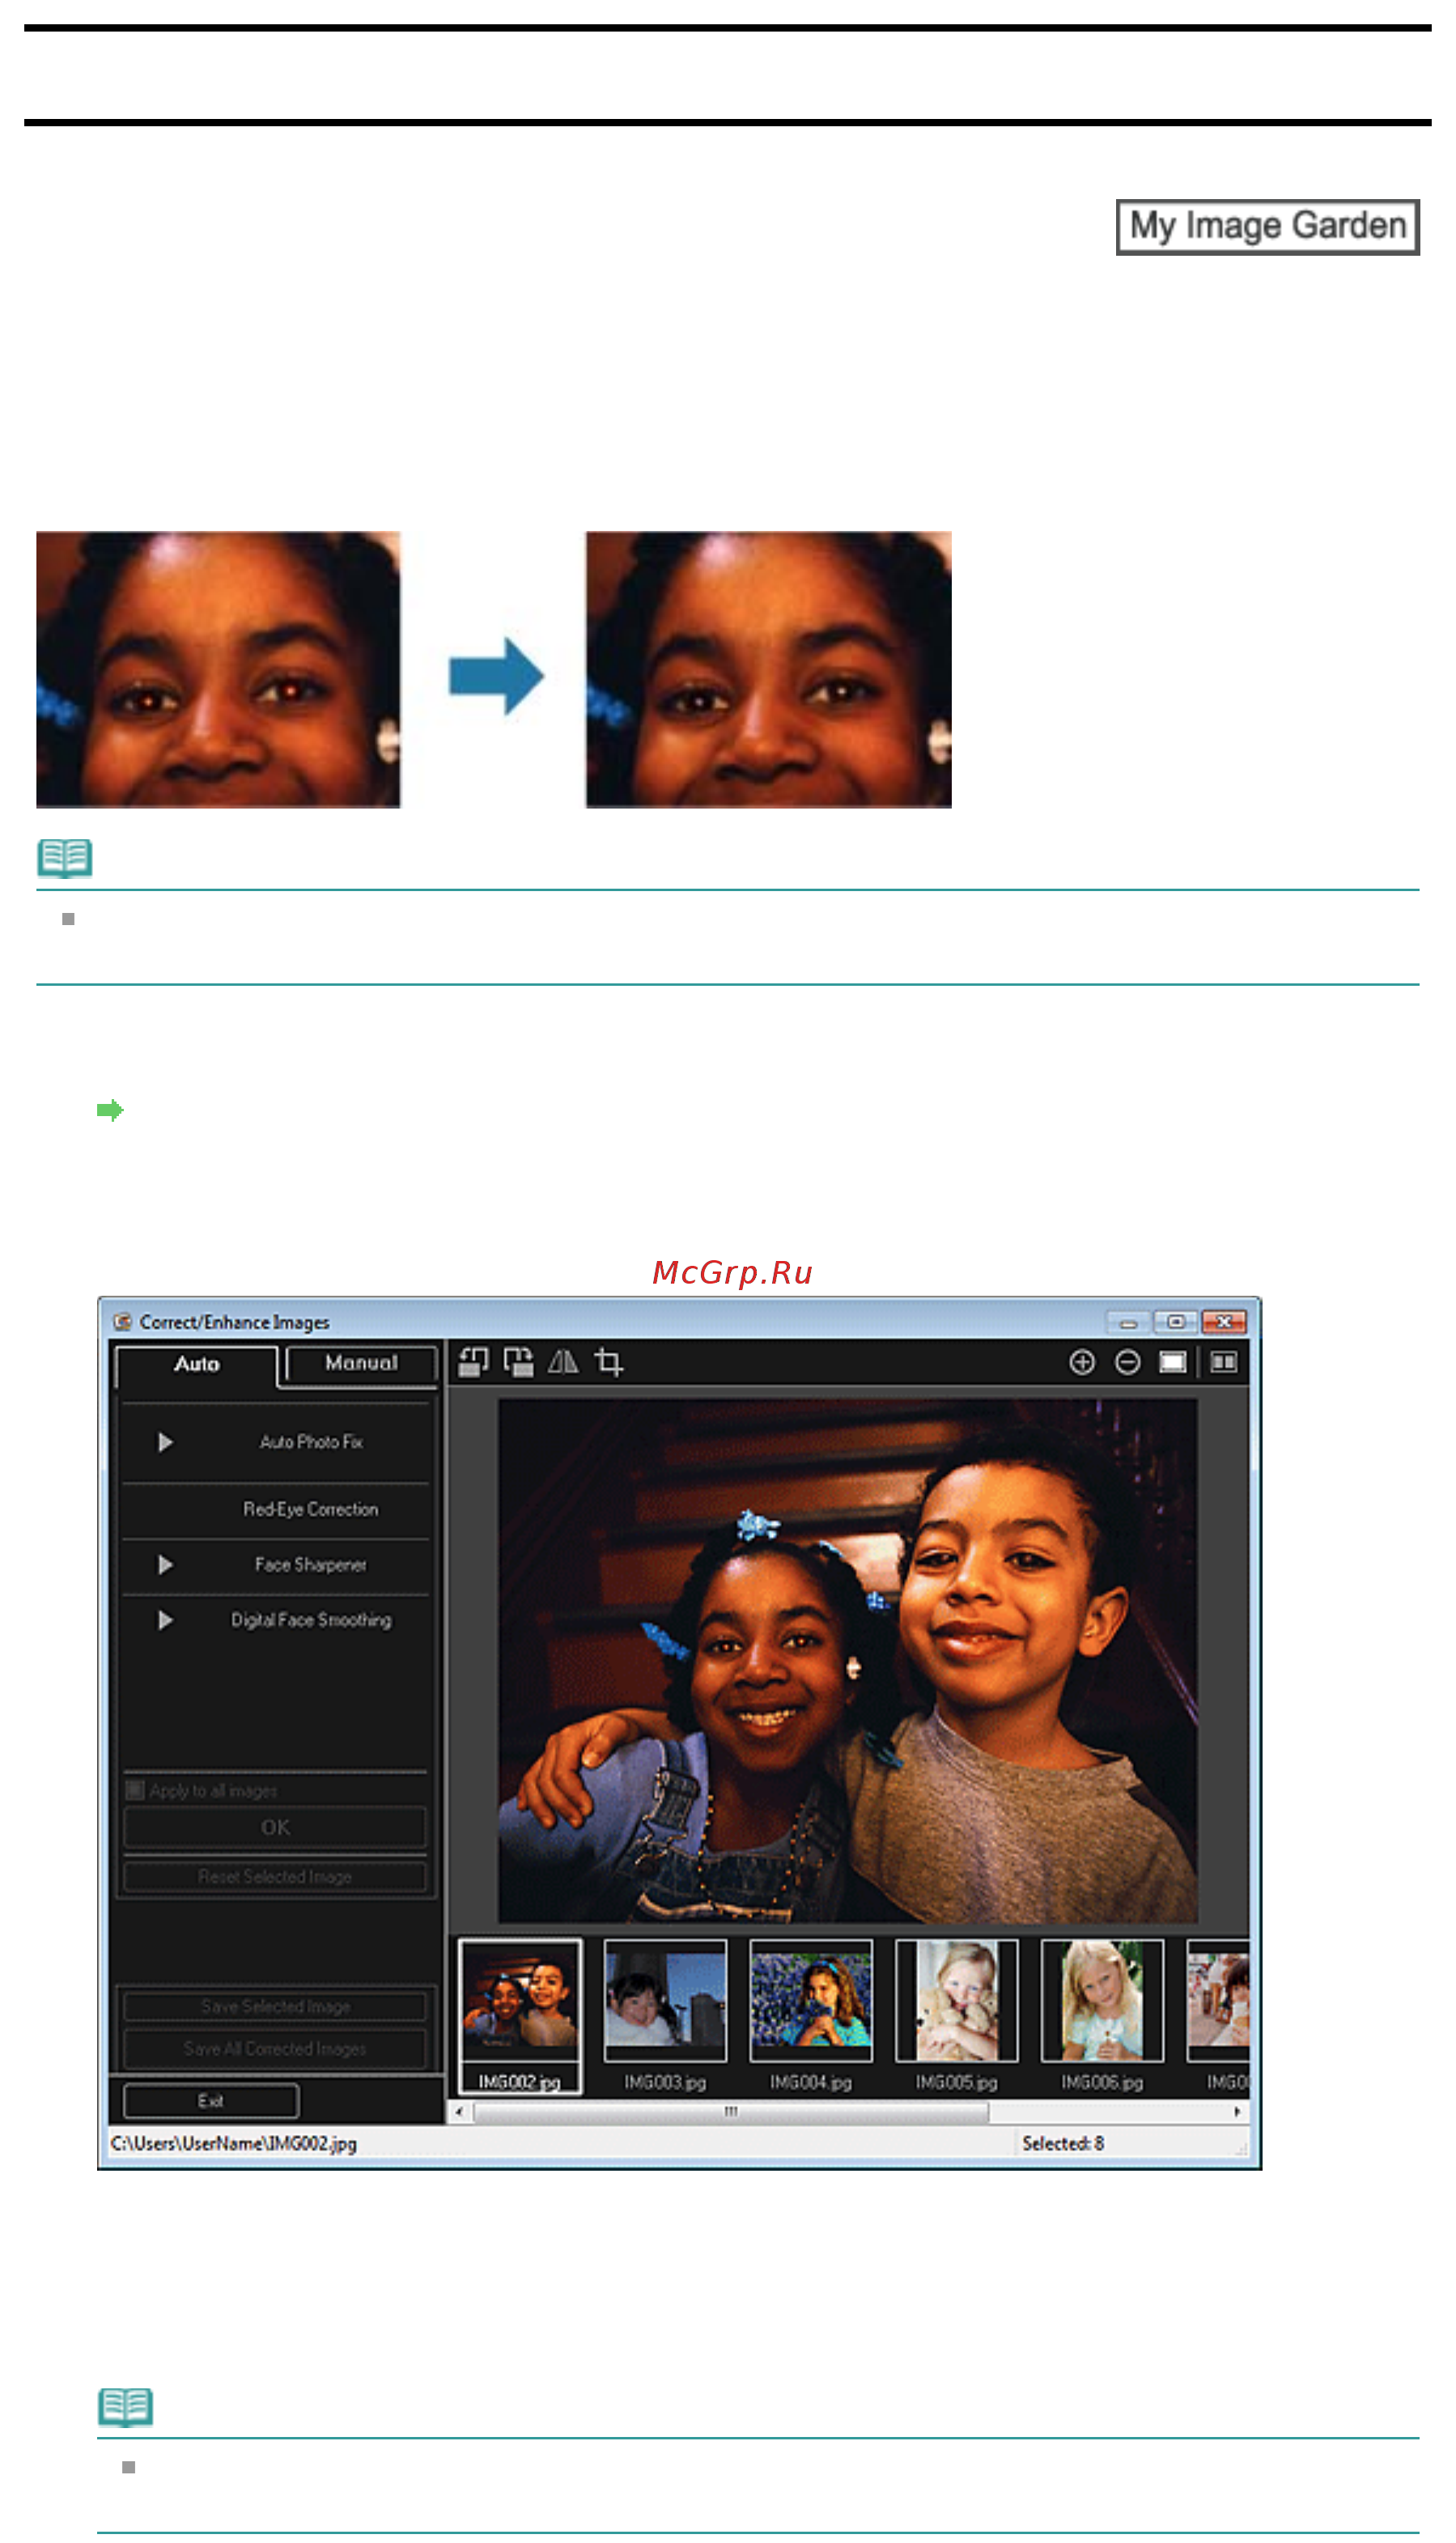Click Save All Corrected Images button
Screen dimensions: 1456x2543
[275, 2049]
